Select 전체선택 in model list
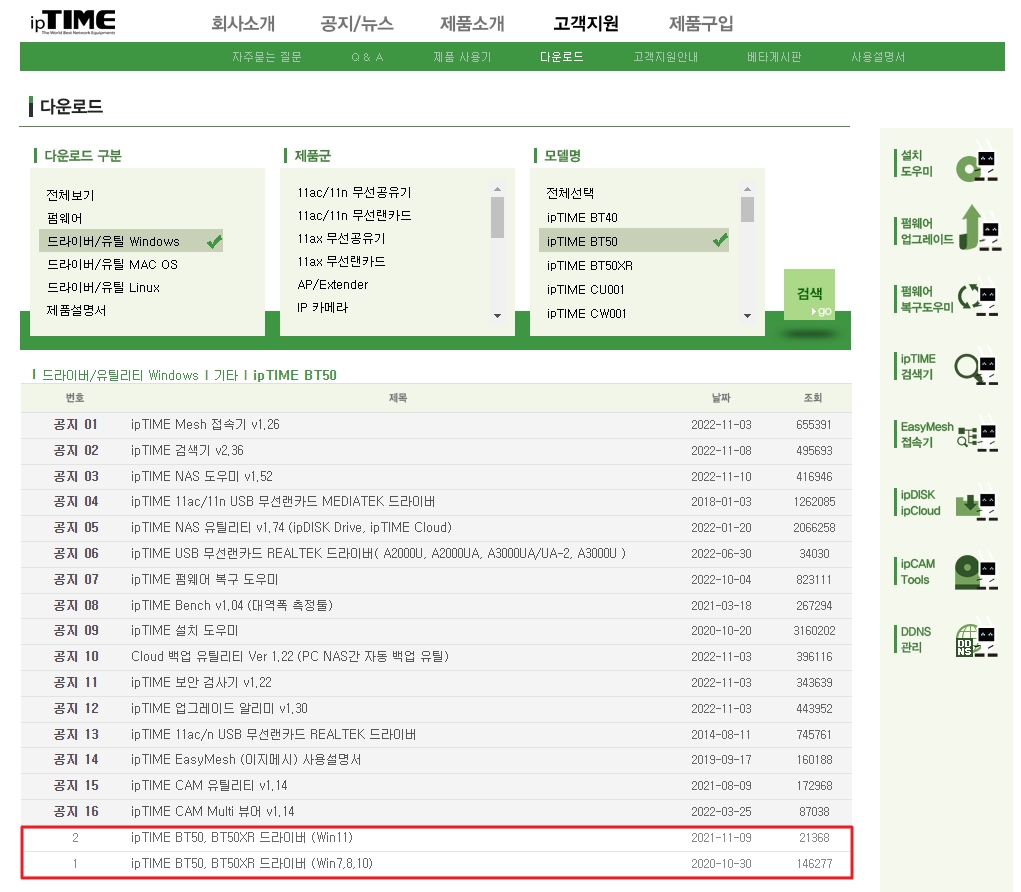 pyautogui.click(x=570, y=193)
